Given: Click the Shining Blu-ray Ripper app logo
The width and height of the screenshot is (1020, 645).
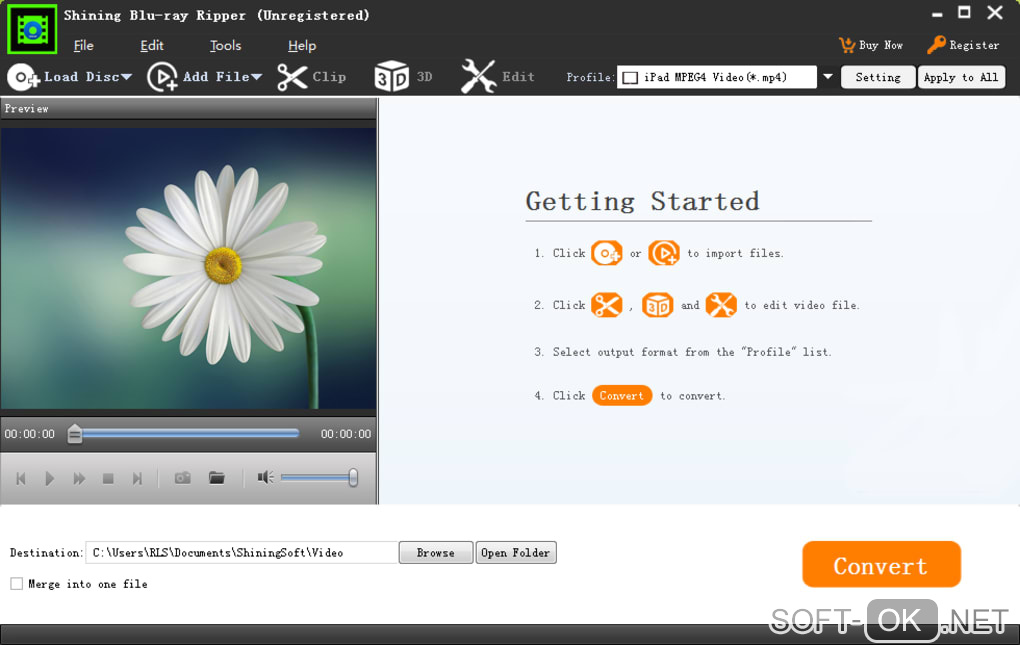Looking at the screenshot, I should 32,29.
